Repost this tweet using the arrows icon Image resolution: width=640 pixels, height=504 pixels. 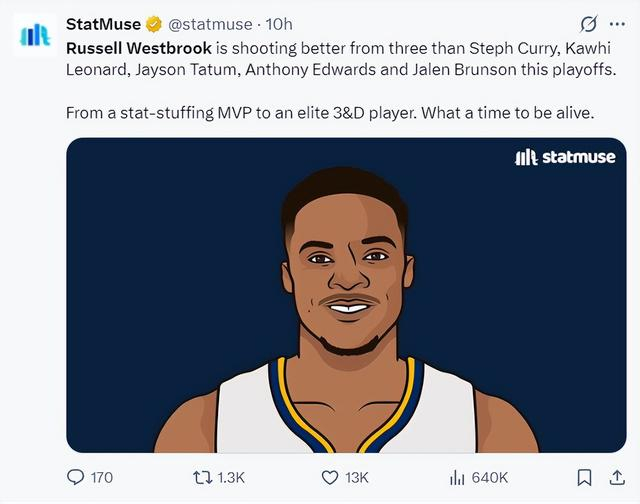[200, 478]
